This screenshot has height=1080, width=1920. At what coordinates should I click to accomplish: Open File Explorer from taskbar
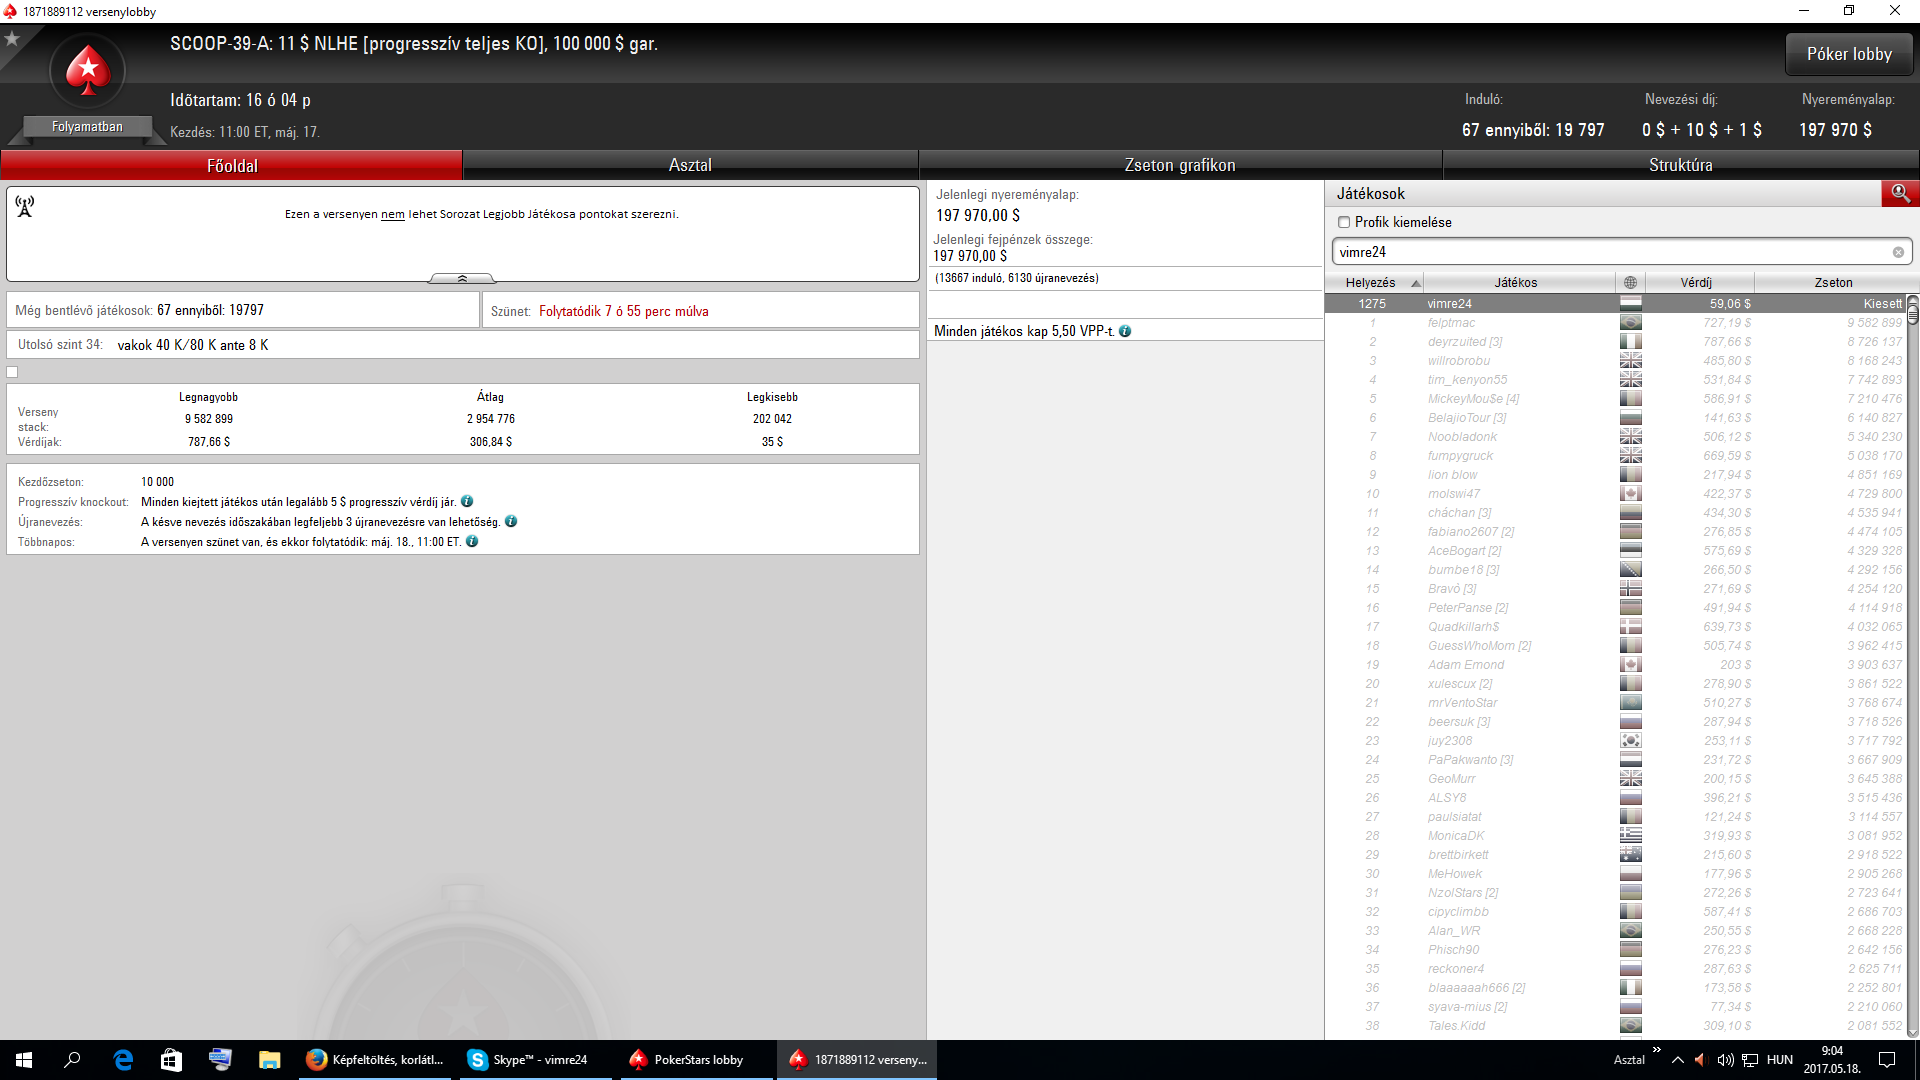pos(269,1060)
